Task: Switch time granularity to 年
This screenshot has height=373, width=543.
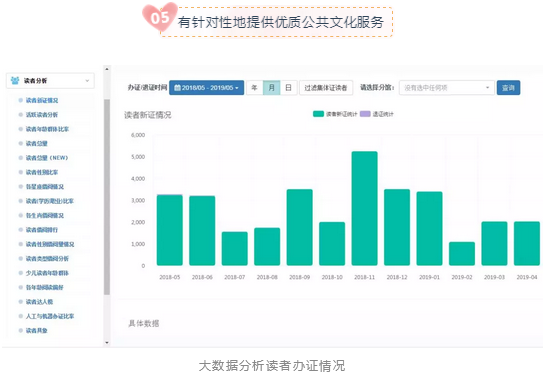Action: 255,88
